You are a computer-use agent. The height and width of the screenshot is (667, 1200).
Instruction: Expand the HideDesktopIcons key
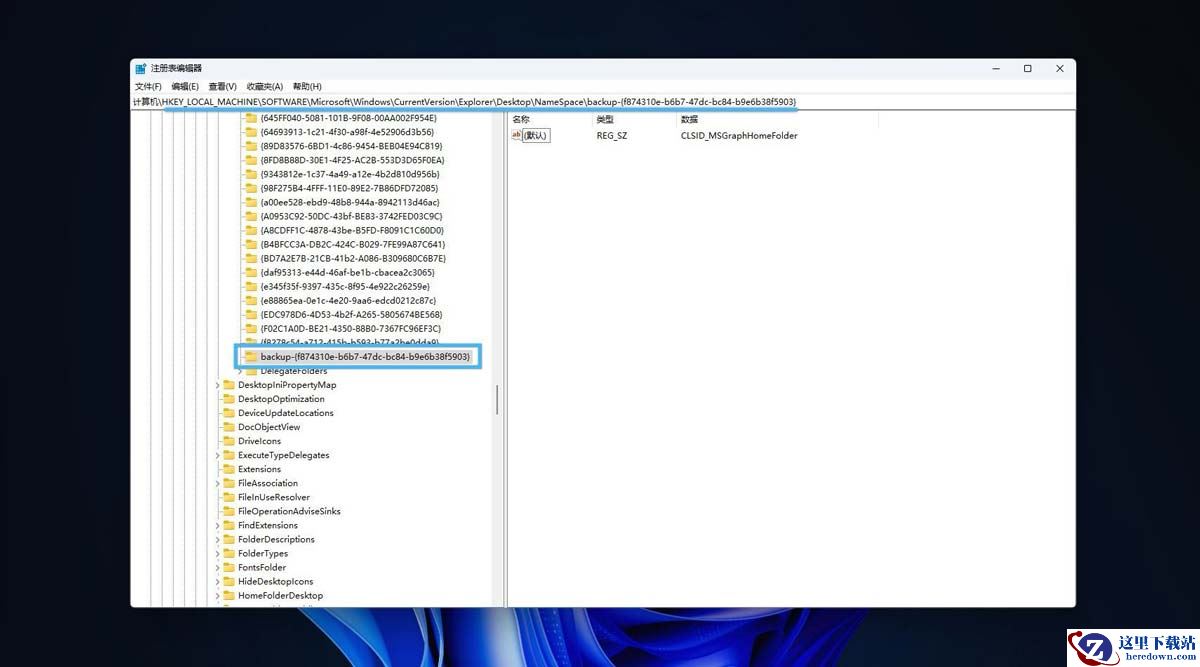click(x=217, y=581)
